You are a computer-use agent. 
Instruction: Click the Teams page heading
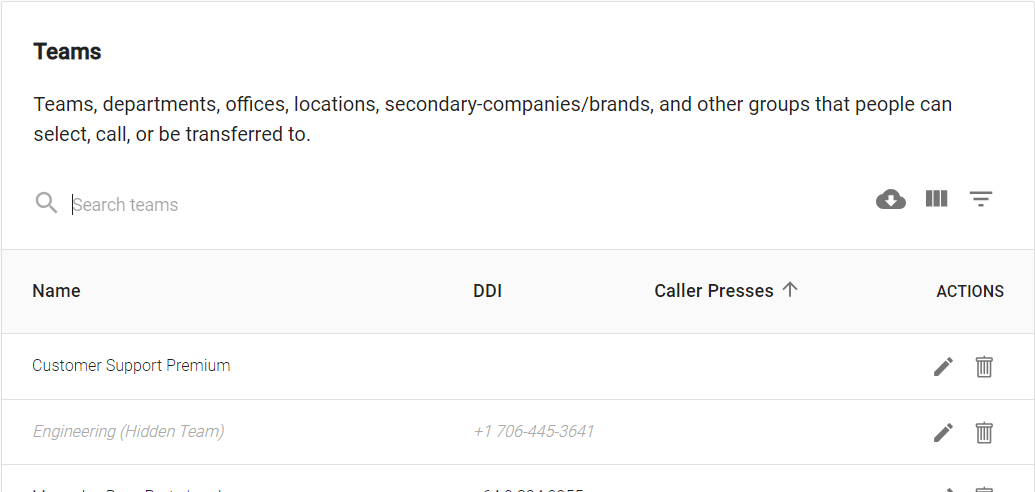tap(67, 52)
